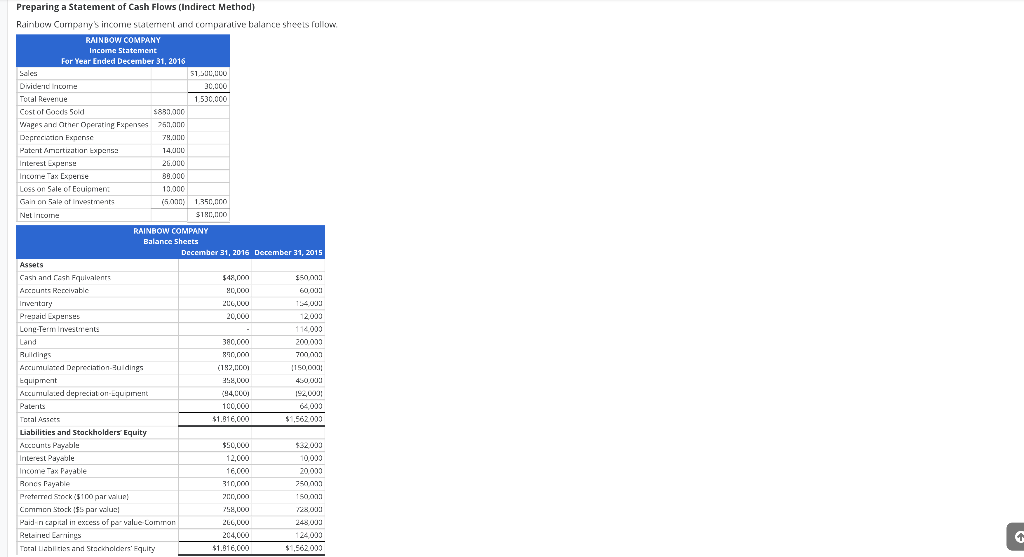Click 'Common Stock ($5 par value)' label
The image size is (1024, 557).
point(70,509)
